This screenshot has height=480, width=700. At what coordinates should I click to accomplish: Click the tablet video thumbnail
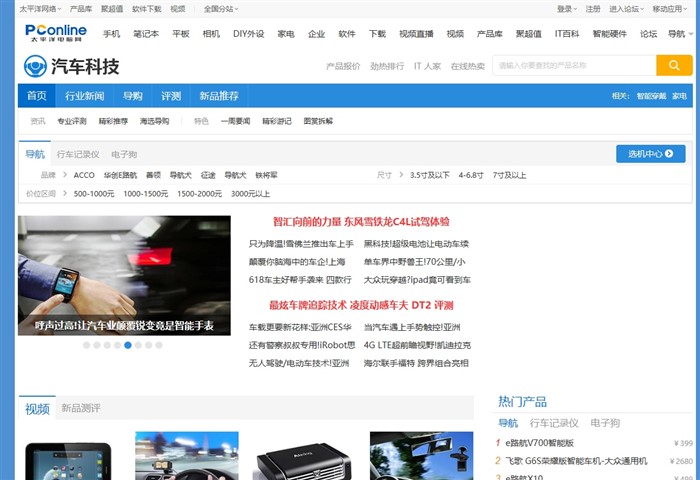68,461
